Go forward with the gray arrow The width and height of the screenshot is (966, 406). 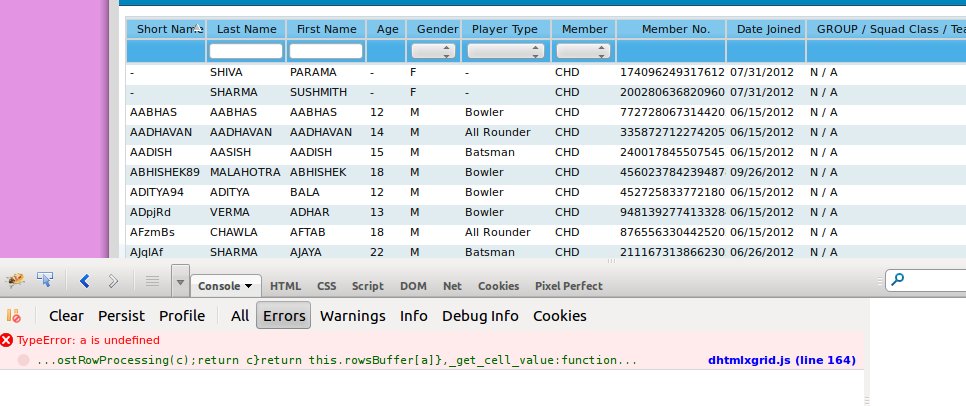113,281
